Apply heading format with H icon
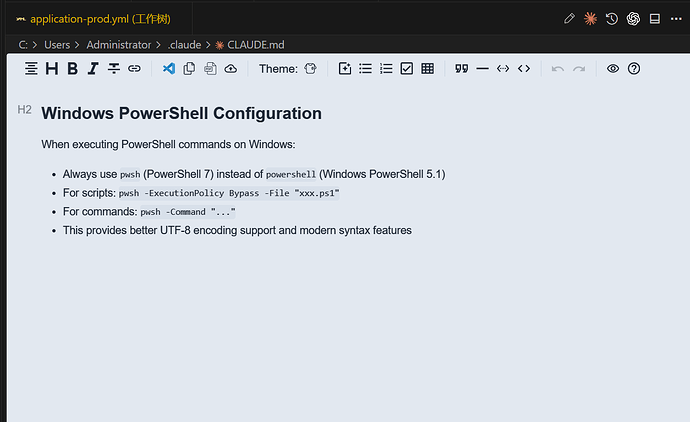 tap(52, 69)
